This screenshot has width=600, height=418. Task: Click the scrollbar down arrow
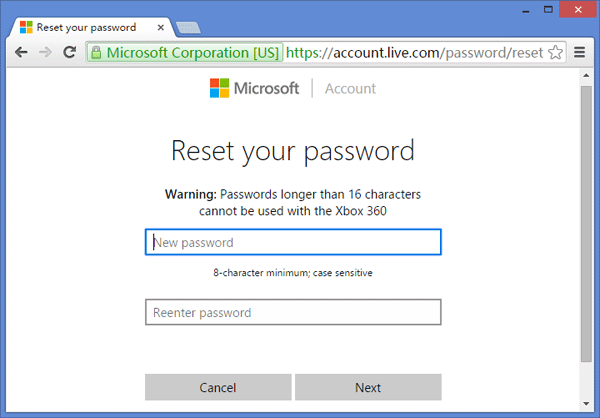pos(586,403)
